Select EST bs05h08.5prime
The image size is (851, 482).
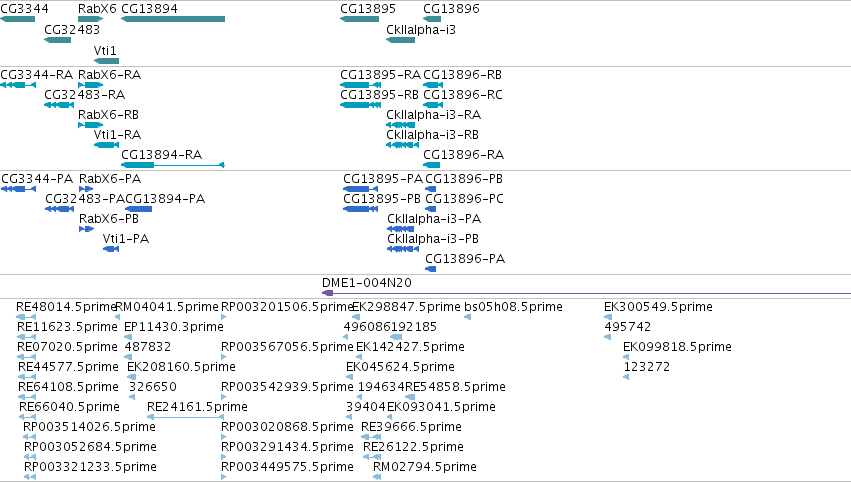513,307
